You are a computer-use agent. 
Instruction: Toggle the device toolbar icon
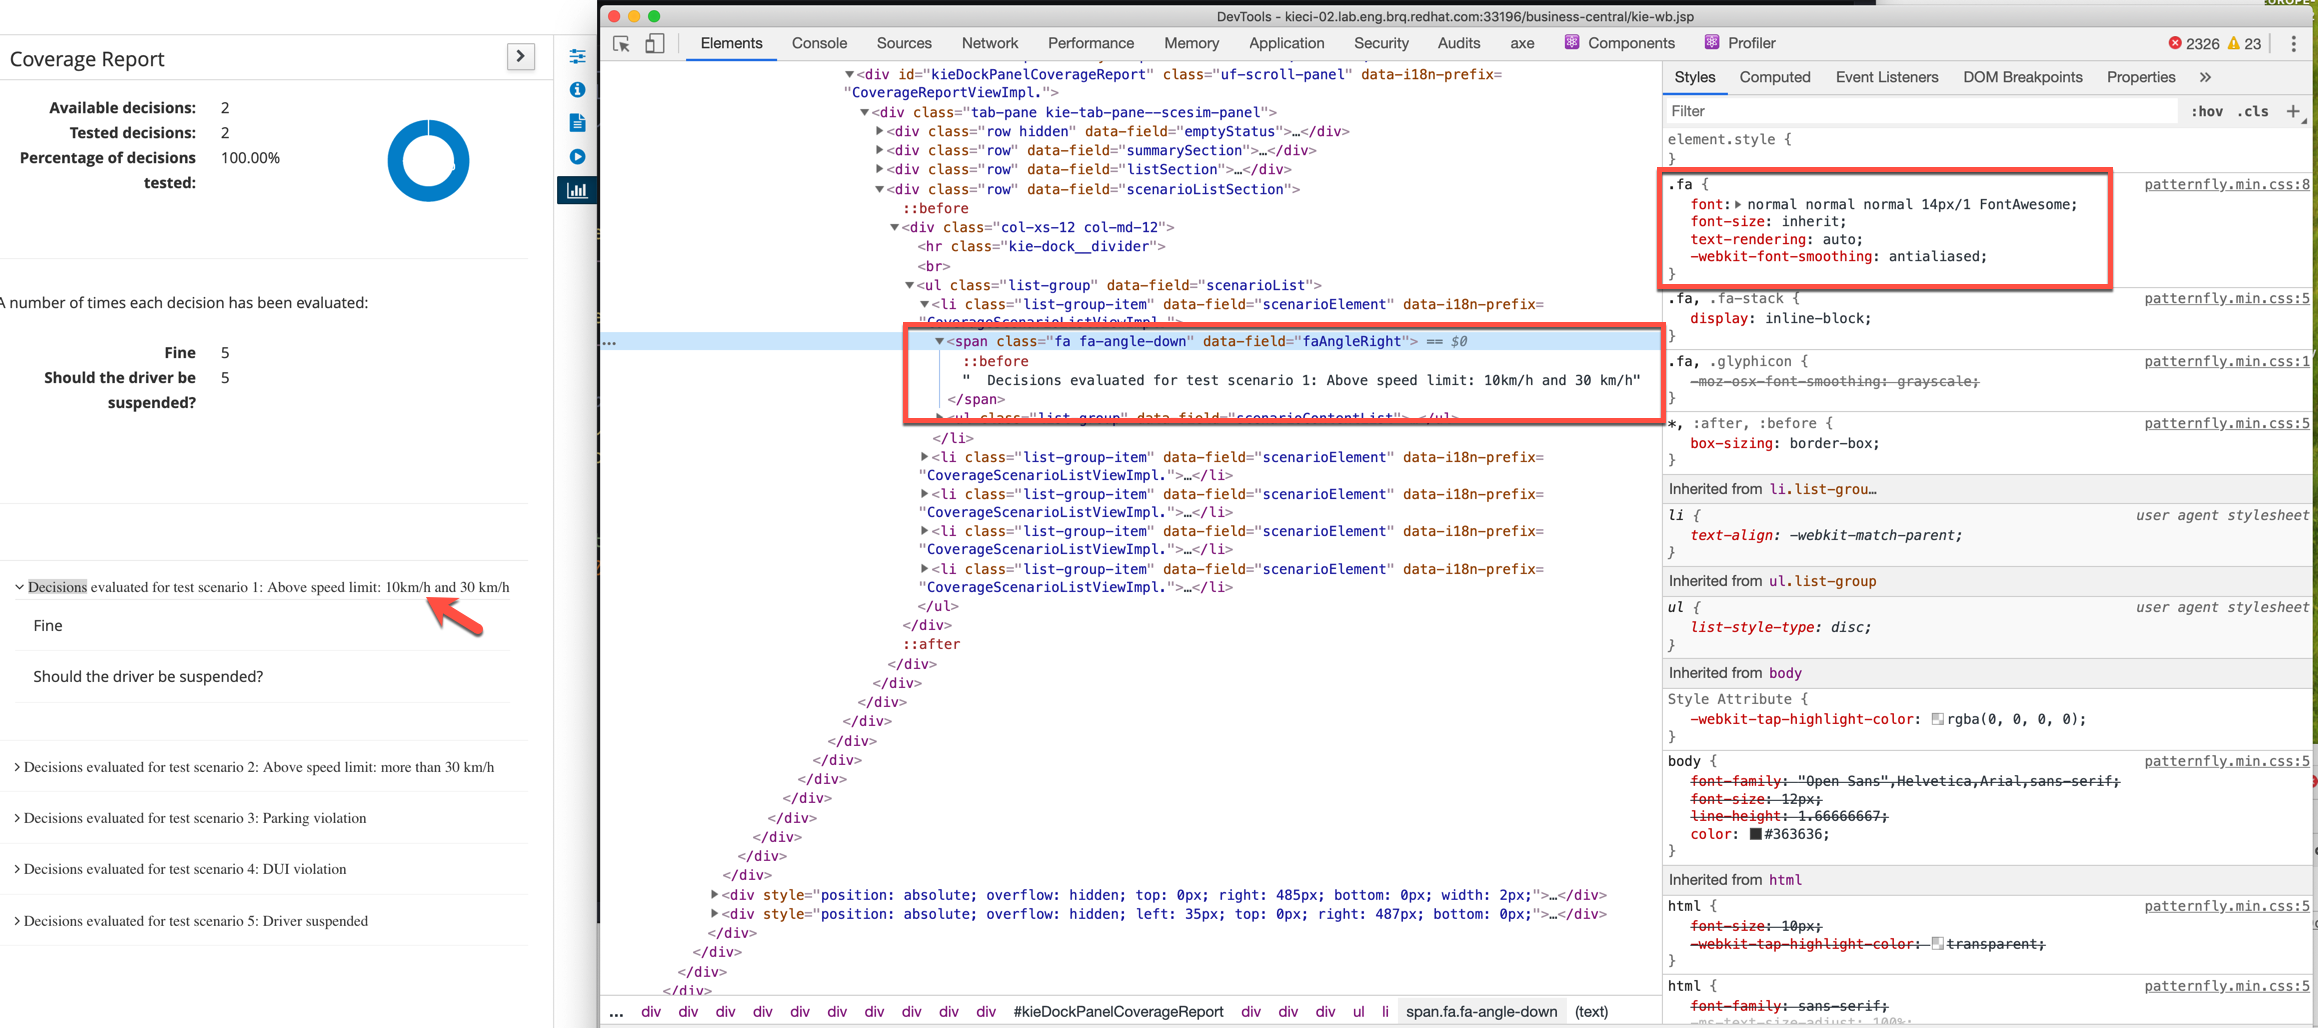click(654, 44)
